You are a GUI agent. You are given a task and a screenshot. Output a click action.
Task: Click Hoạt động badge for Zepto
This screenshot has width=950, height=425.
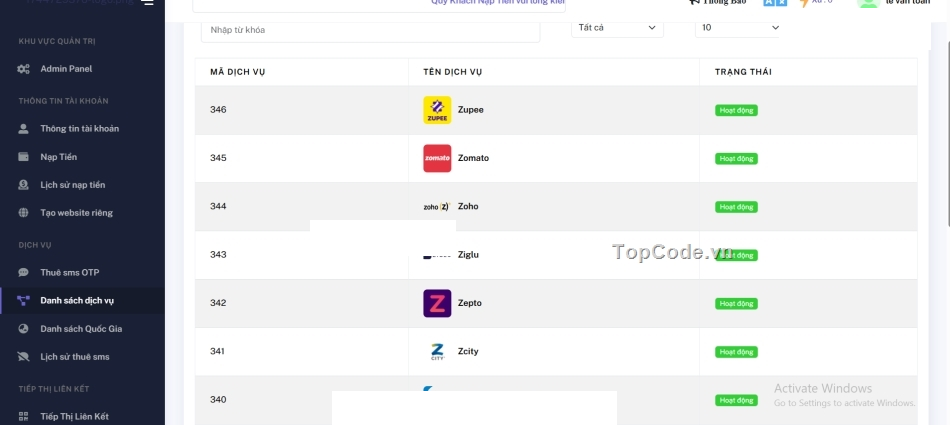coord(736,304)
